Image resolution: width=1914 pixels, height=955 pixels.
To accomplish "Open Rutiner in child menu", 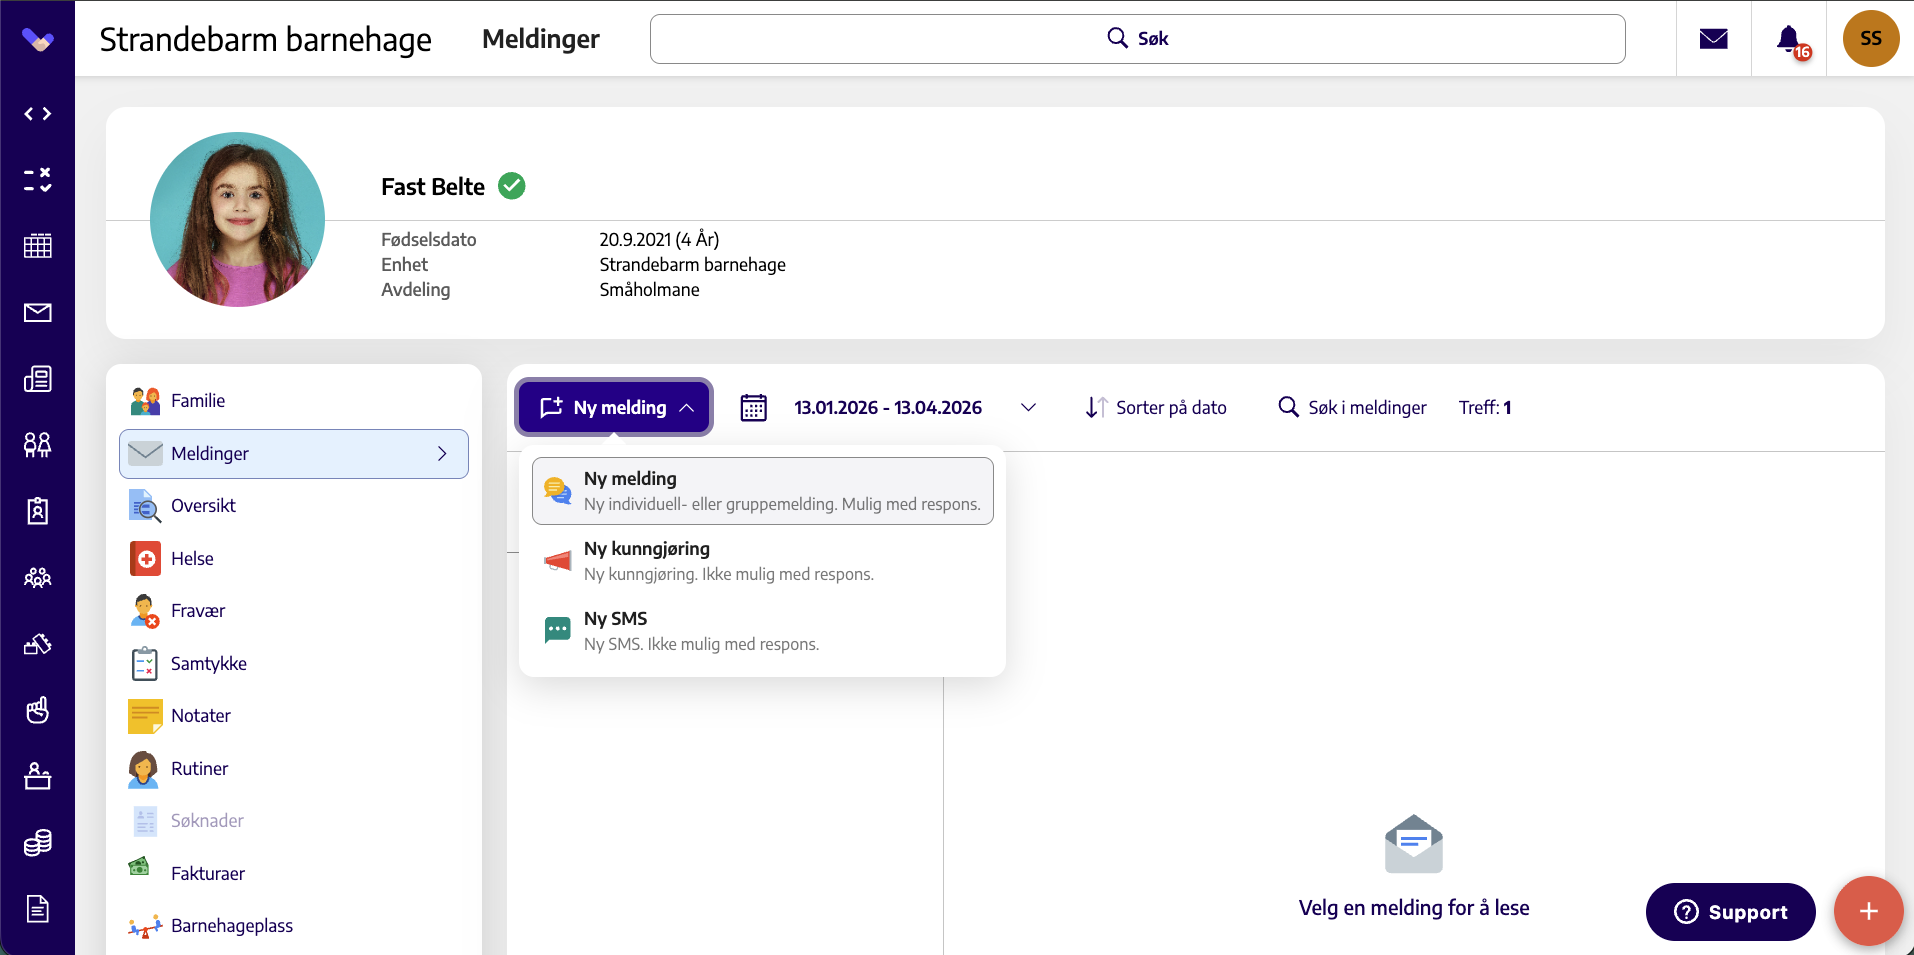I will [x=294, y=769].
